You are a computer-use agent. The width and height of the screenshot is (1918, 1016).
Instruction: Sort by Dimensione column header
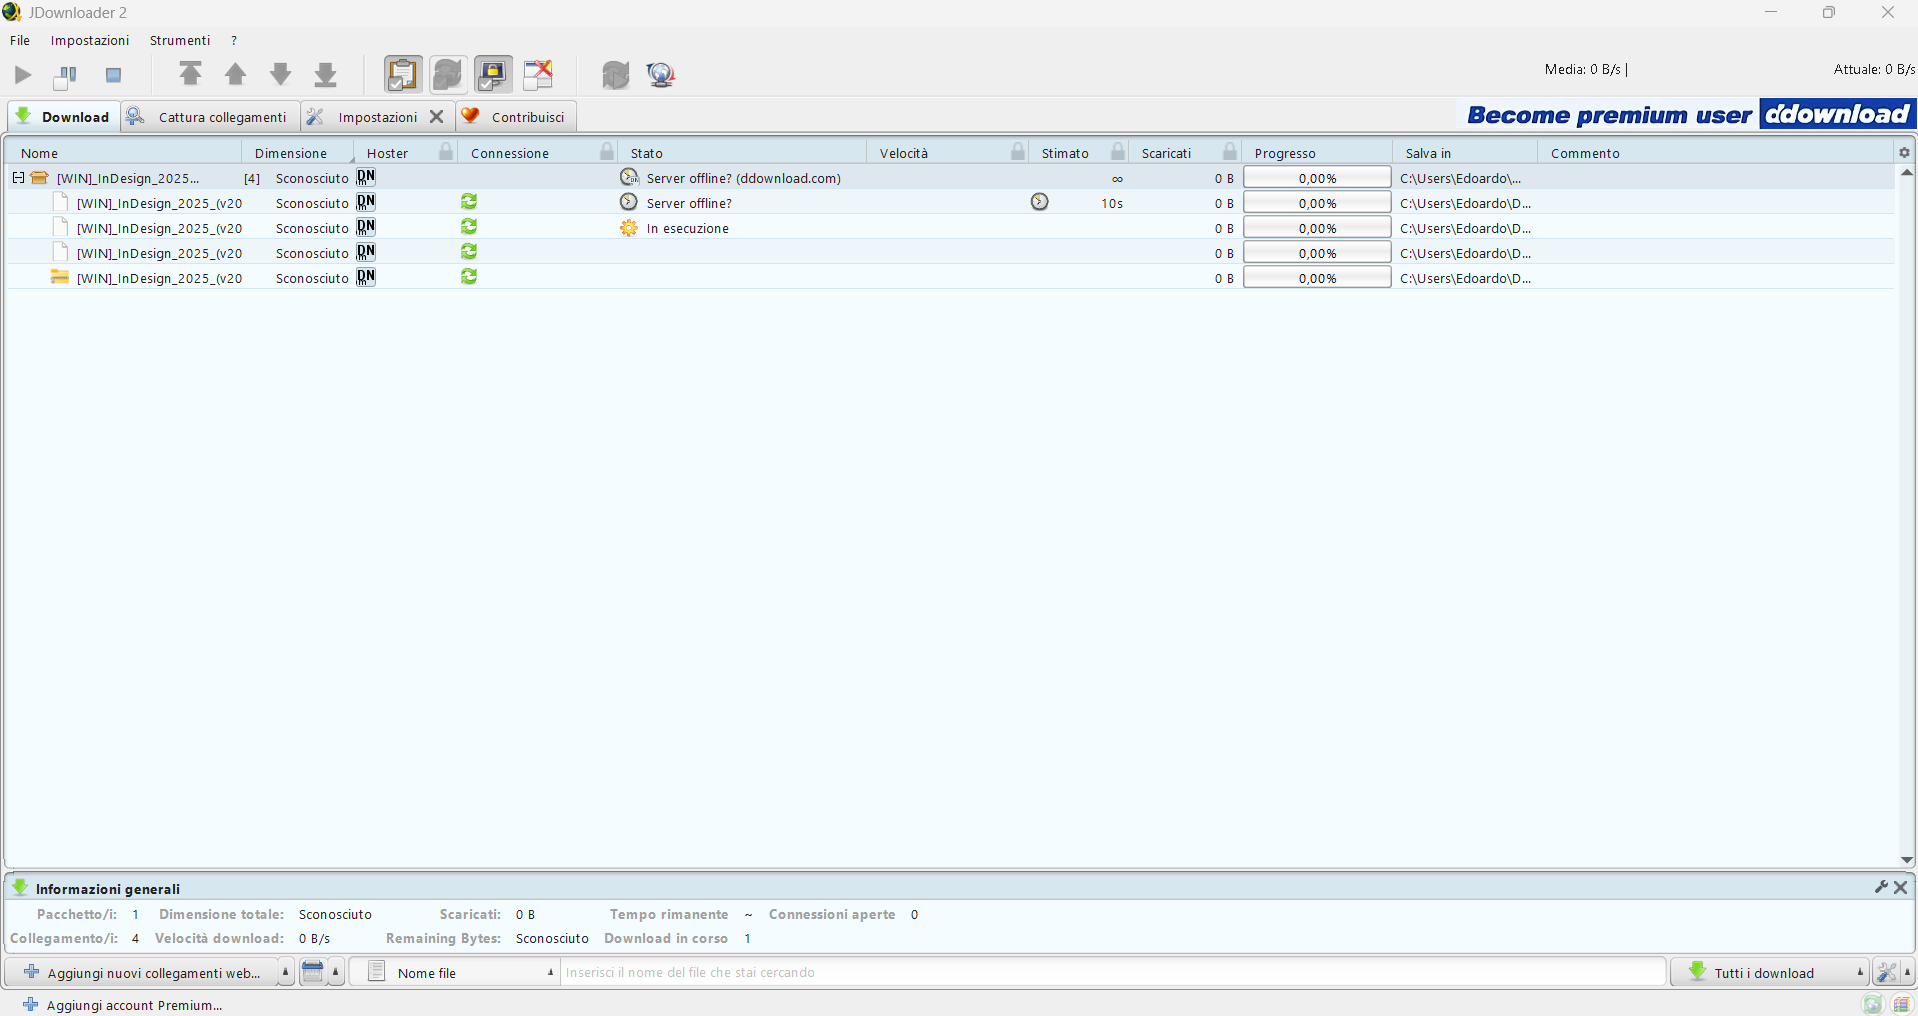(x=298, y=153)
